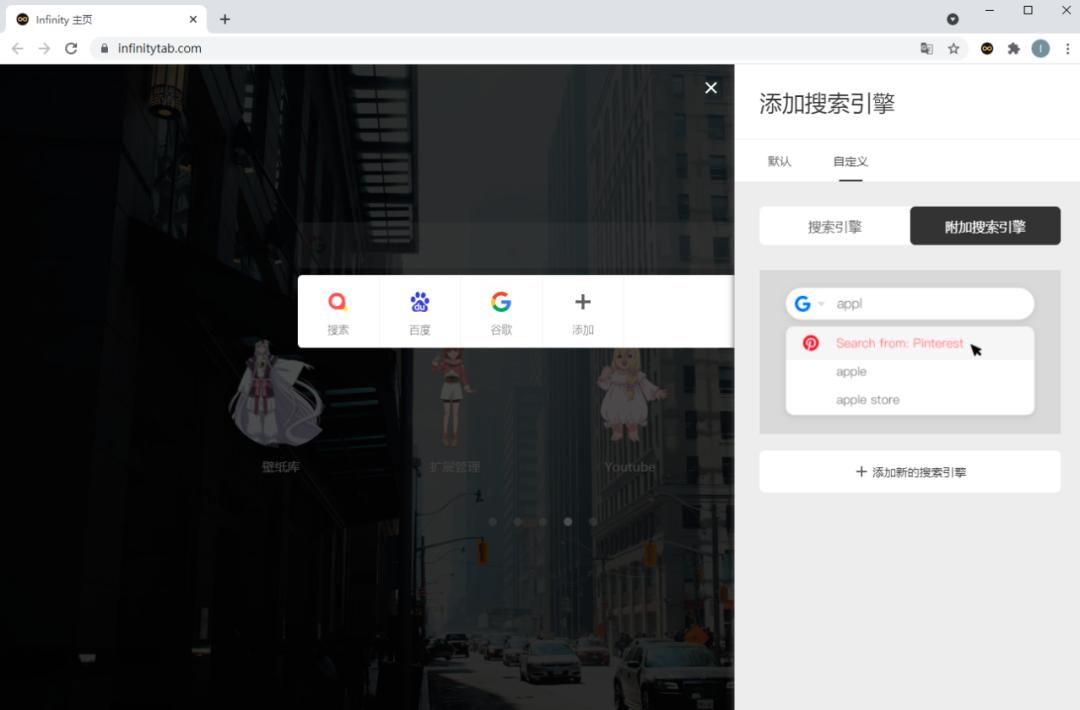Select the 搜索引擎 toggle option
This screenshot has width=1080, height=710.
(834, 226)
